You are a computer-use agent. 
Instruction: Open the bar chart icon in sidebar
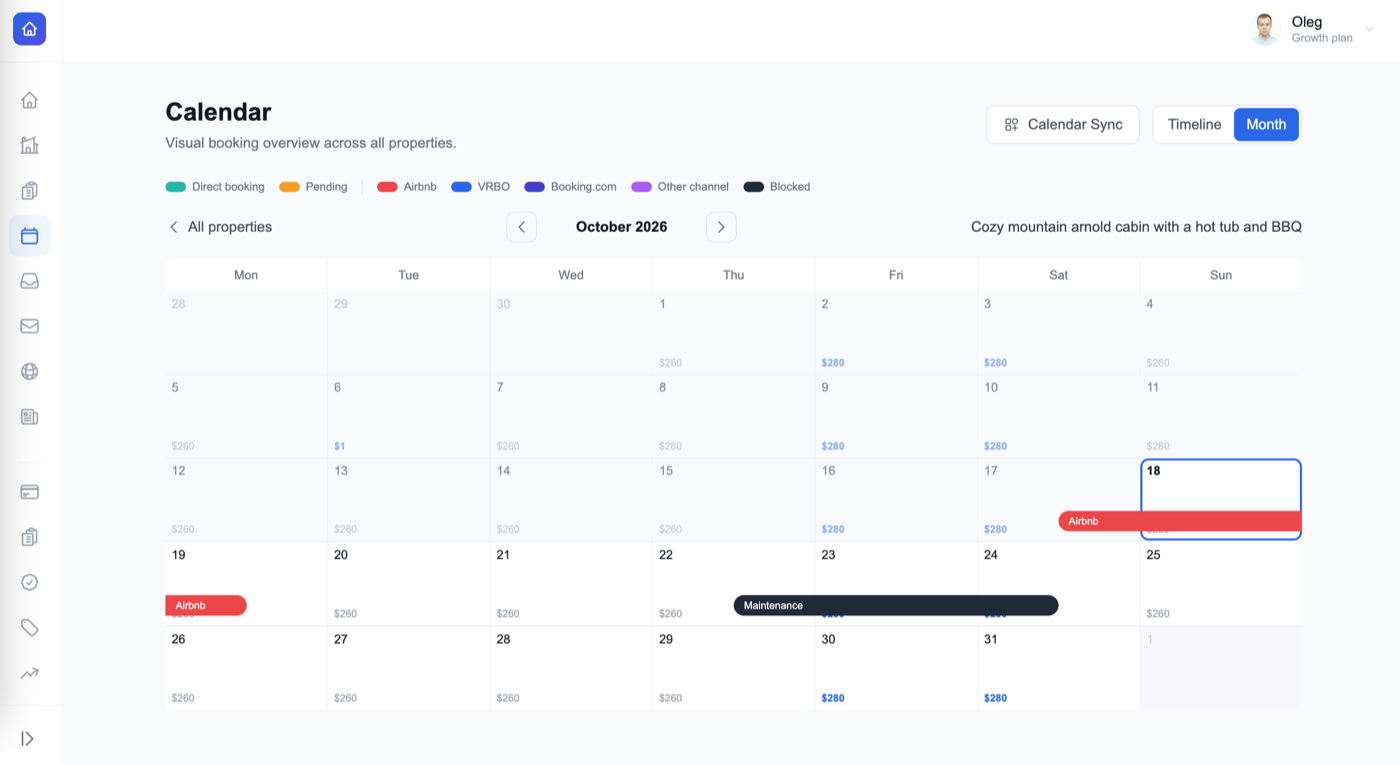[x=30, y=145]
